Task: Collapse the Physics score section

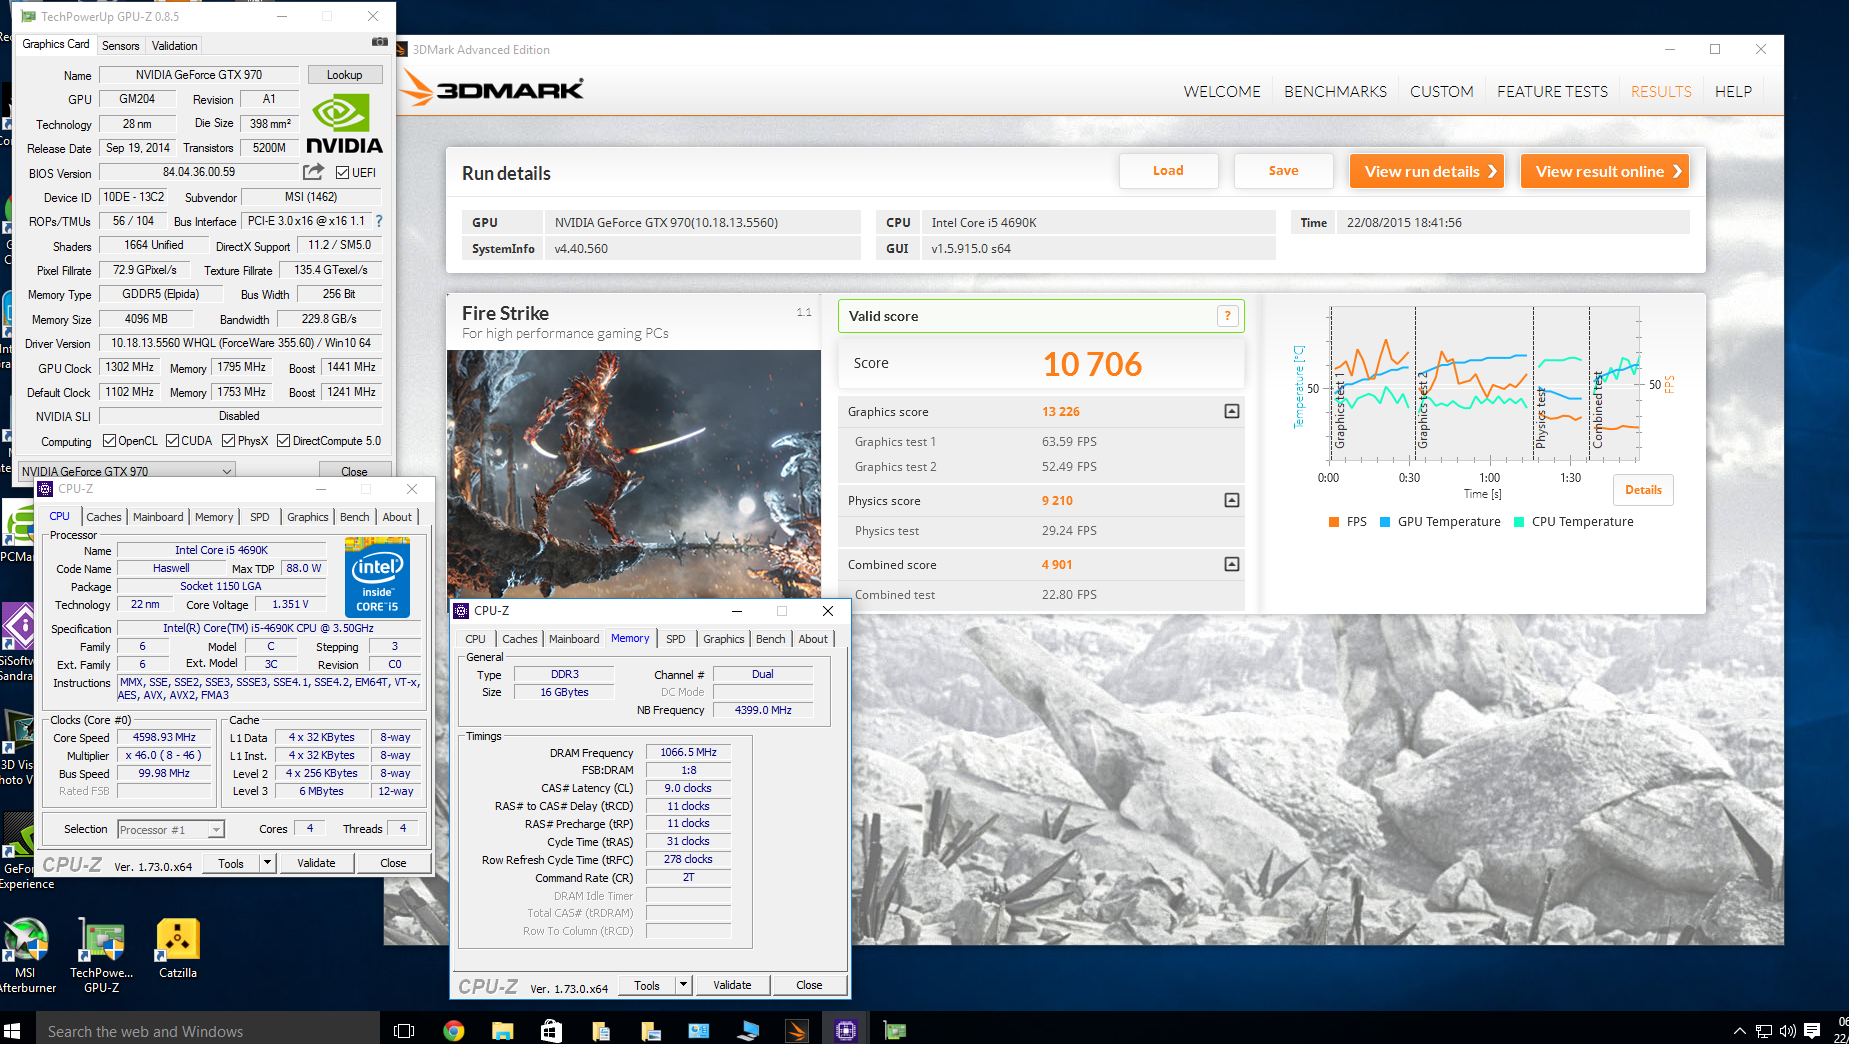Action: (1232, 500)
